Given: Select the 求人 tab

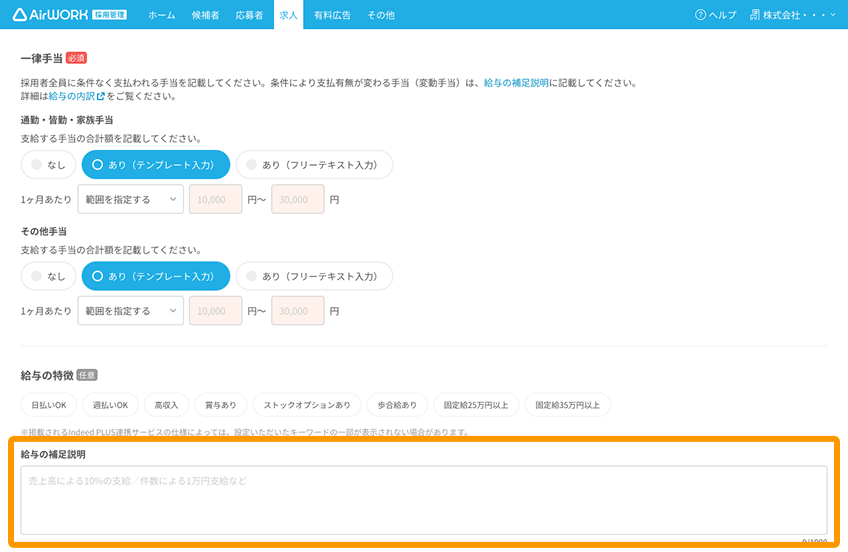Looking at the screenshot, I should click(x=288, y=15).
